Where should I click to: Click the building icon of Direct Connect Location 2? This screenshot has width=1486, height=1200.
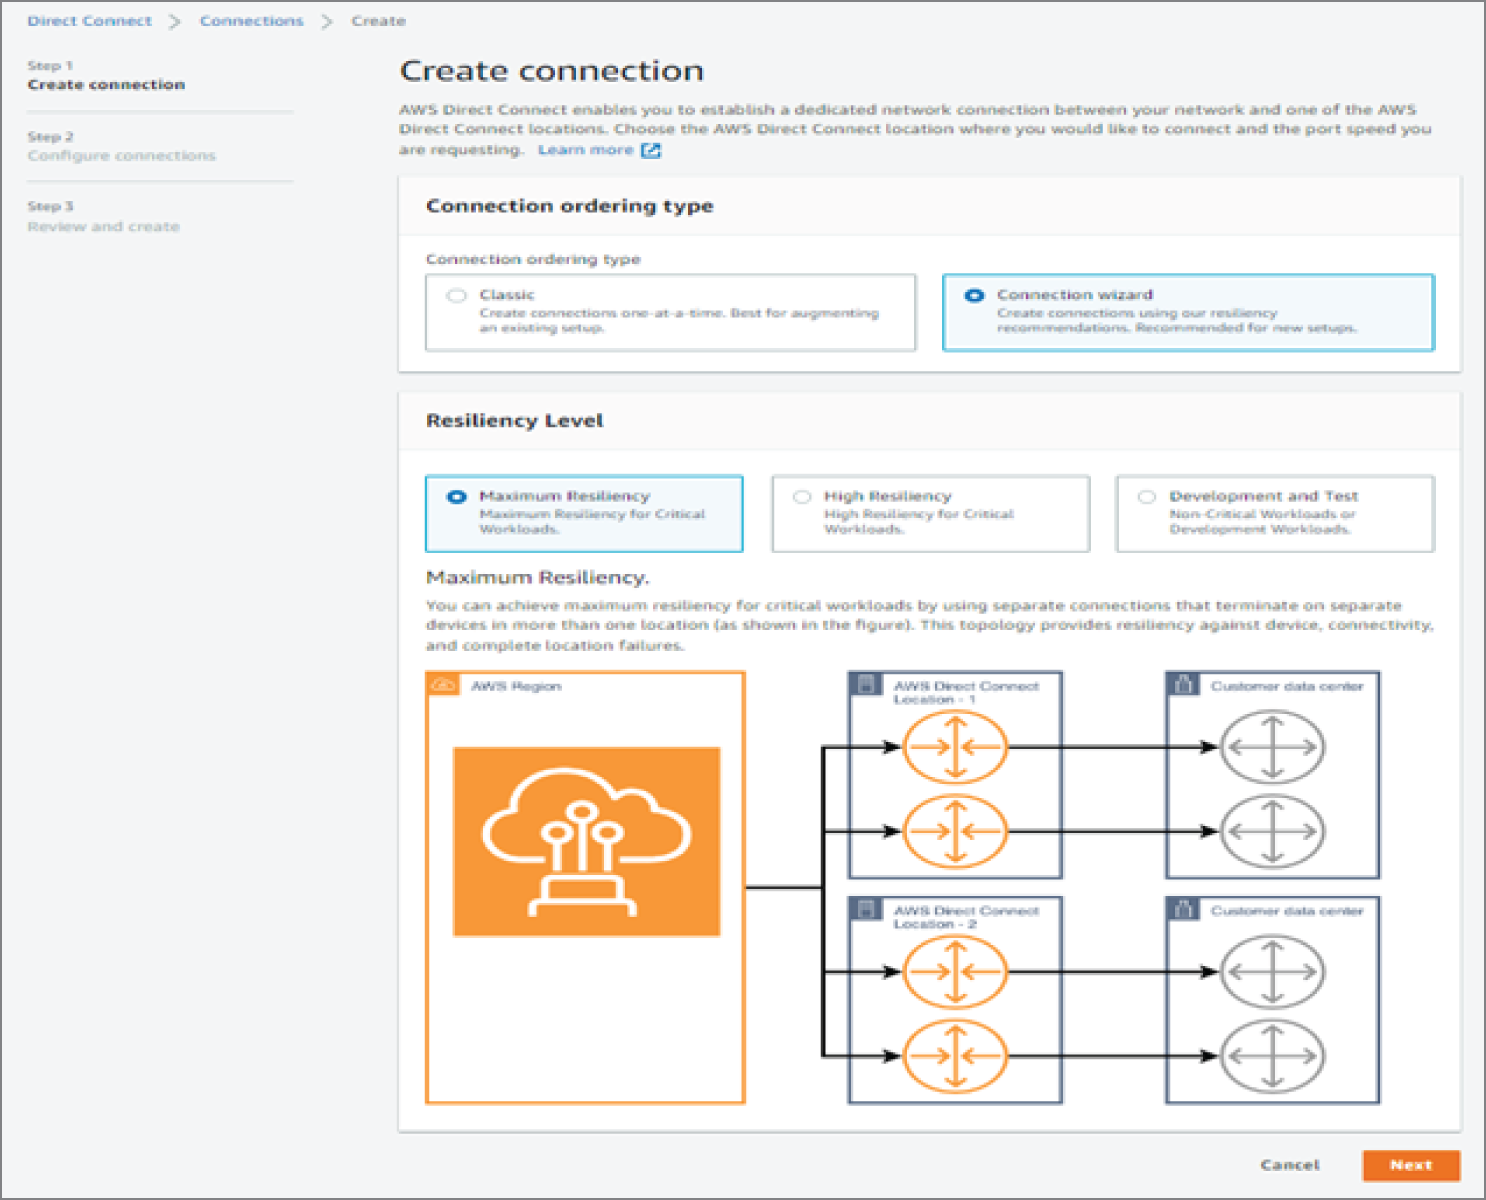866,910
